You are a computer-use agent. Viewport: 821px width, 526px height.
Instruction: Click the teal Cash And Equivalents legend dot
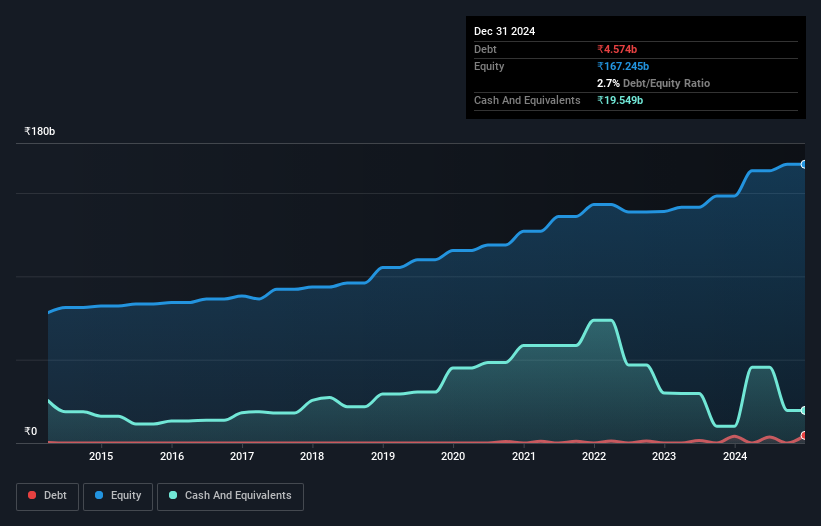173,495
